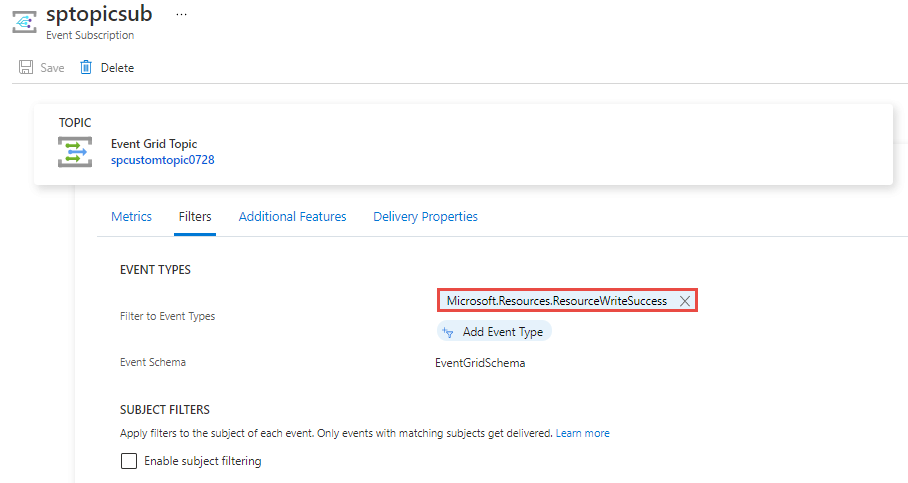908x483 pixels.
Task: Open the spcustomtopic0728 topic link
Action: pos(162,160)
